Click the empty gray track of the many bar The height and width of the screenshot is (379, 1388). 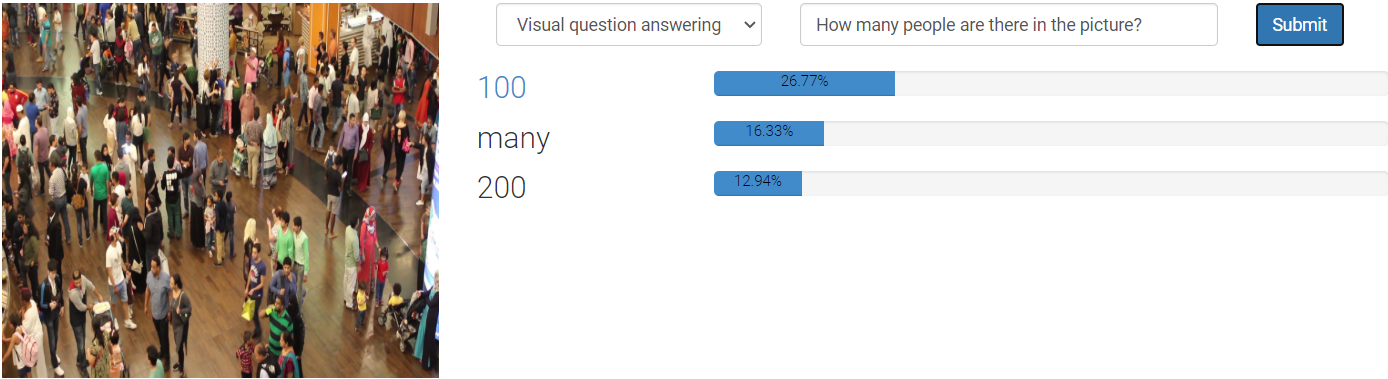(1106, 133)
